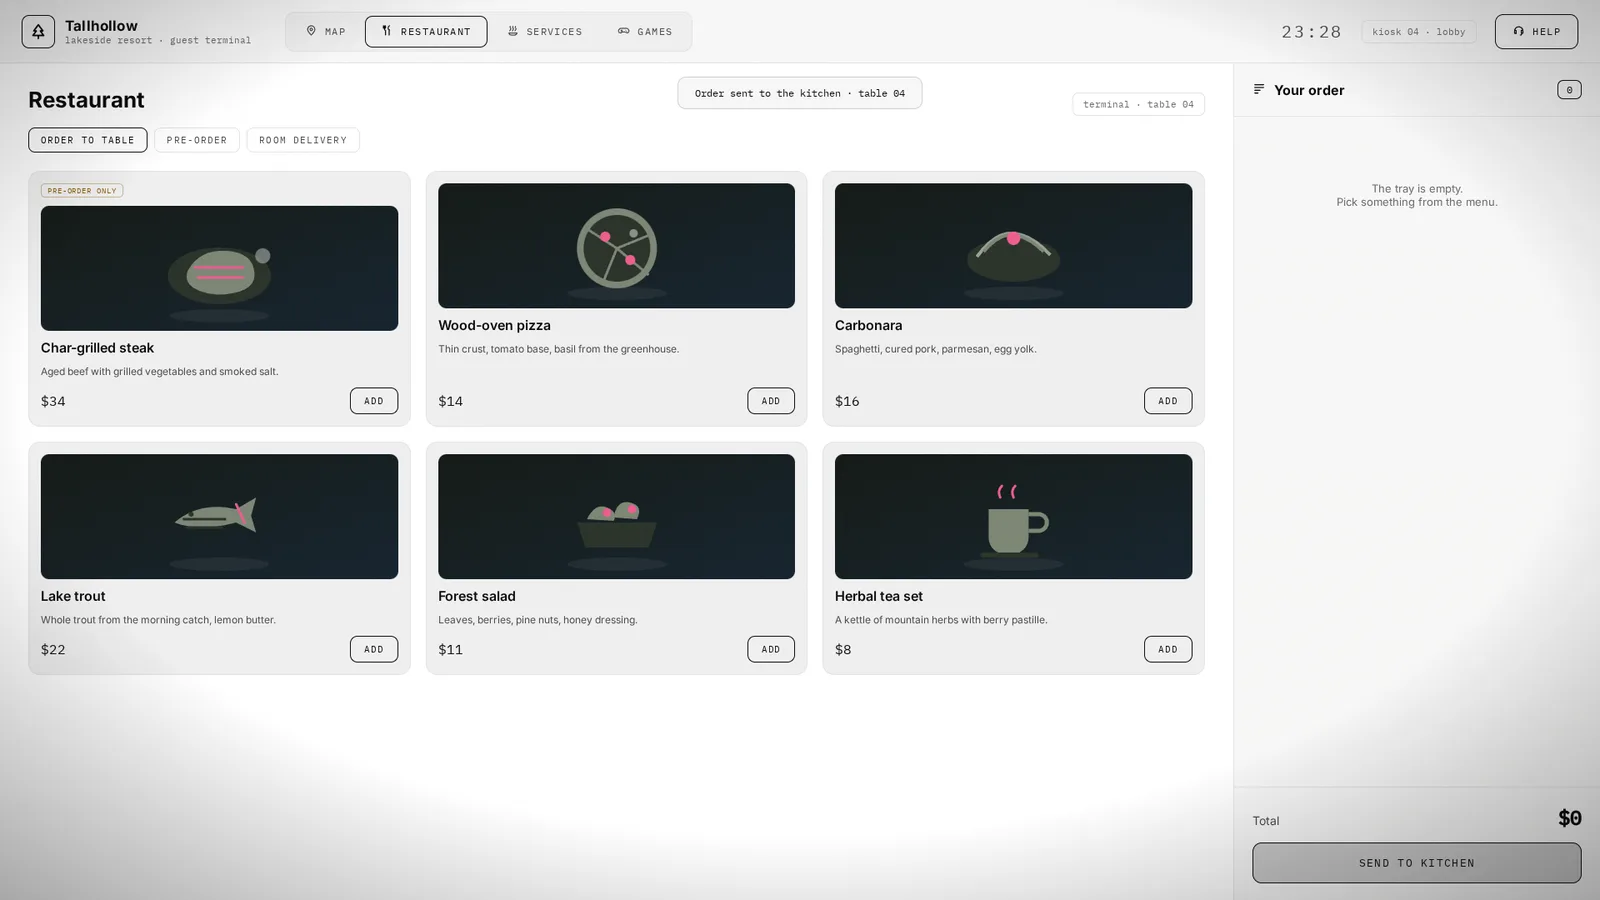Add Herbal tea set to the order

pos(1168,649)
